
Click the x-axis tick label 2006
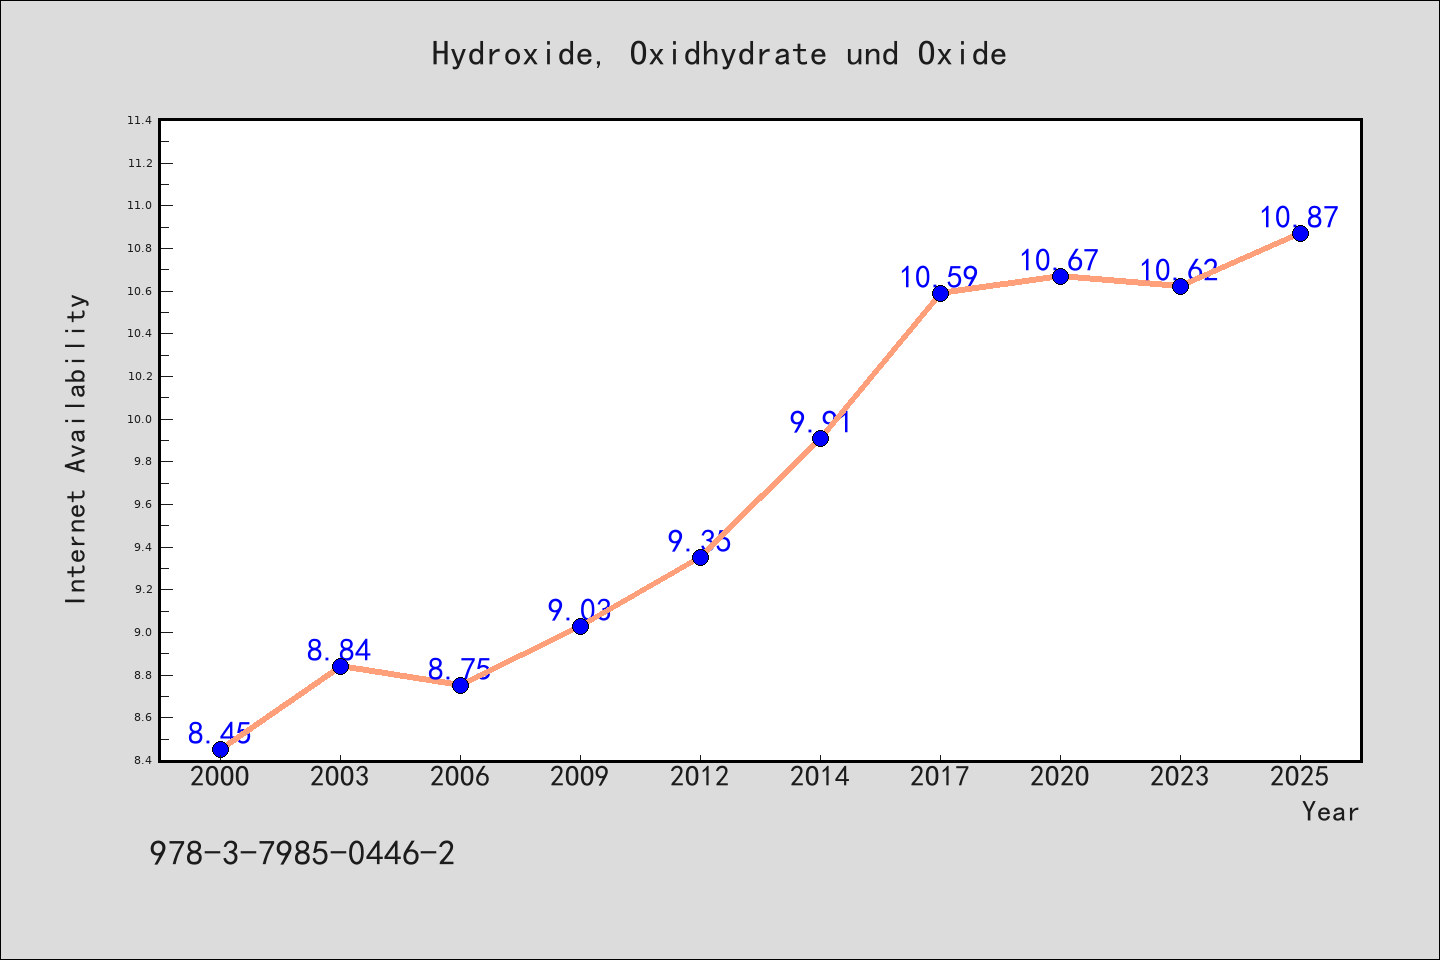pyautogui.click(x=460, y=777)
